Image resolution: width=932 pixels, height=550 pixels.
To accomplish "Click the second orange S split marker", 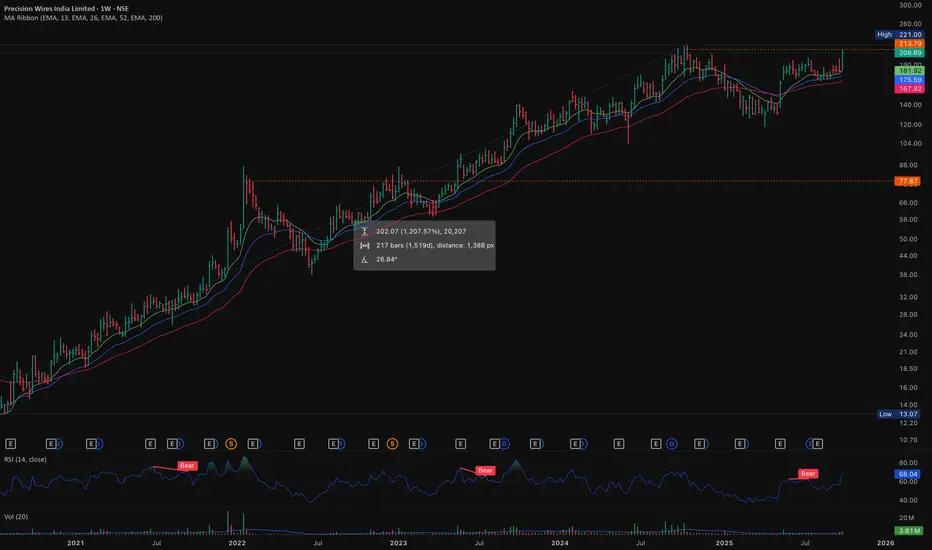I will (x=393, y=442).
